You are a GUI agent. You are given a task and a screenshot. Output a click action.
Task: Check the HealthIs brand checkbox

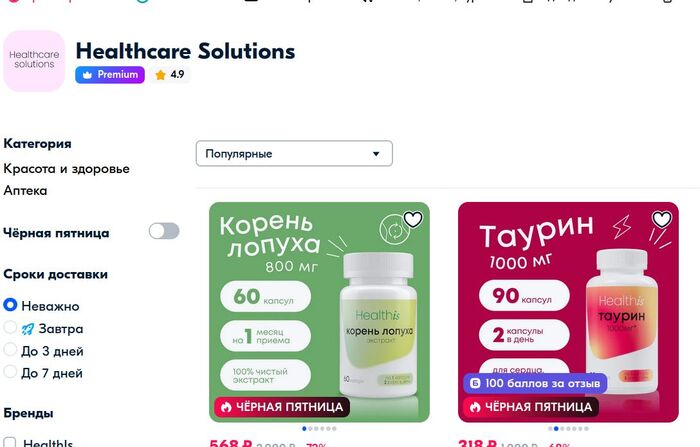coord(10,443)
